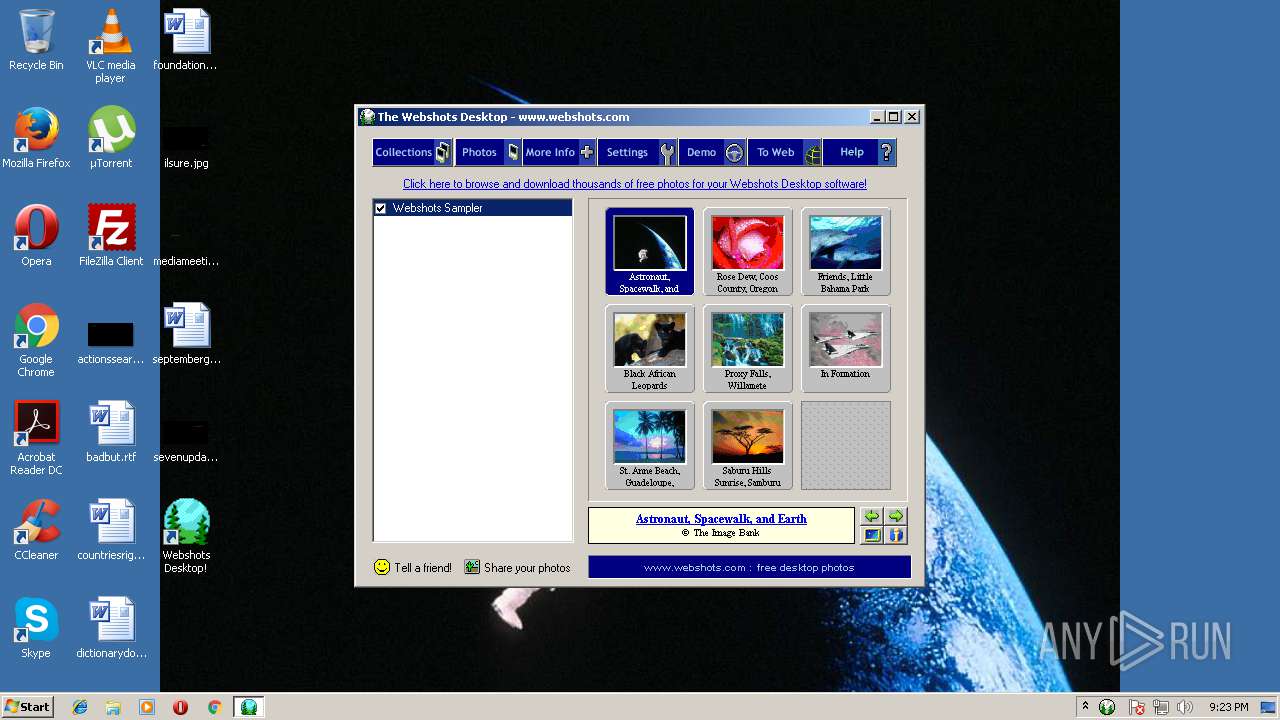Click the volume speaker tray icon

click(x=1185, y=707)
